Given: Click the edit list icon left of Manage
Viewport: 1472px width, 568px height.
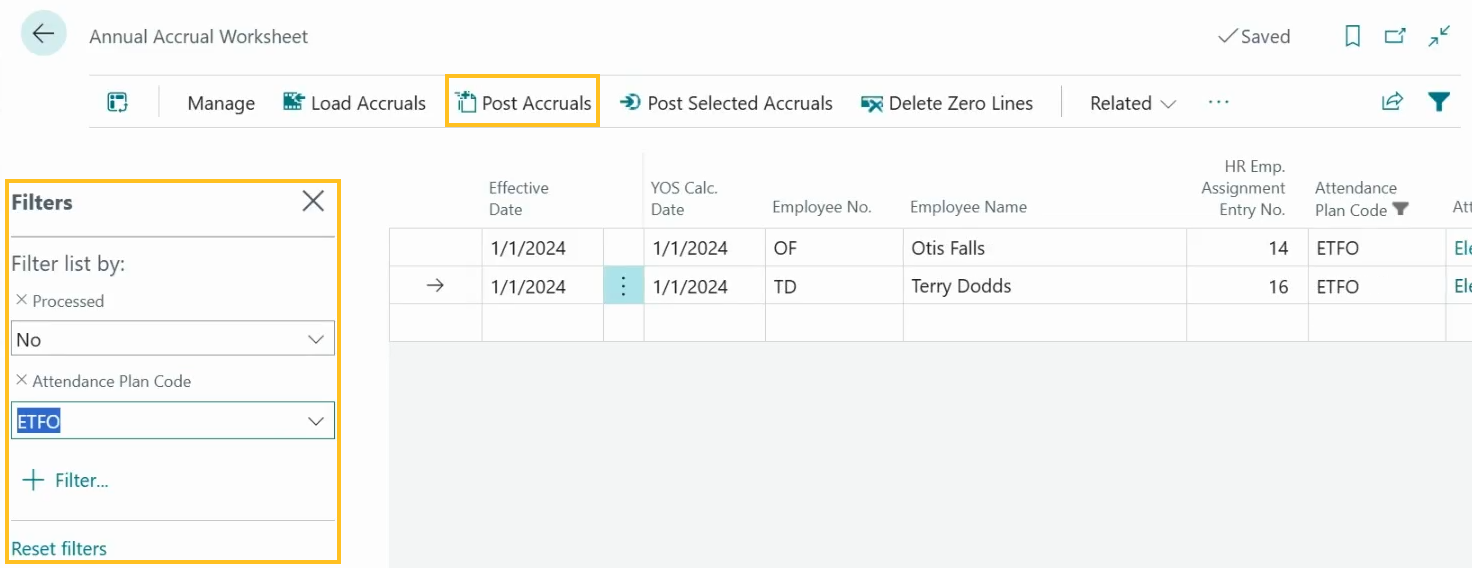Looking at the screenshot, I should pos(118,102).
